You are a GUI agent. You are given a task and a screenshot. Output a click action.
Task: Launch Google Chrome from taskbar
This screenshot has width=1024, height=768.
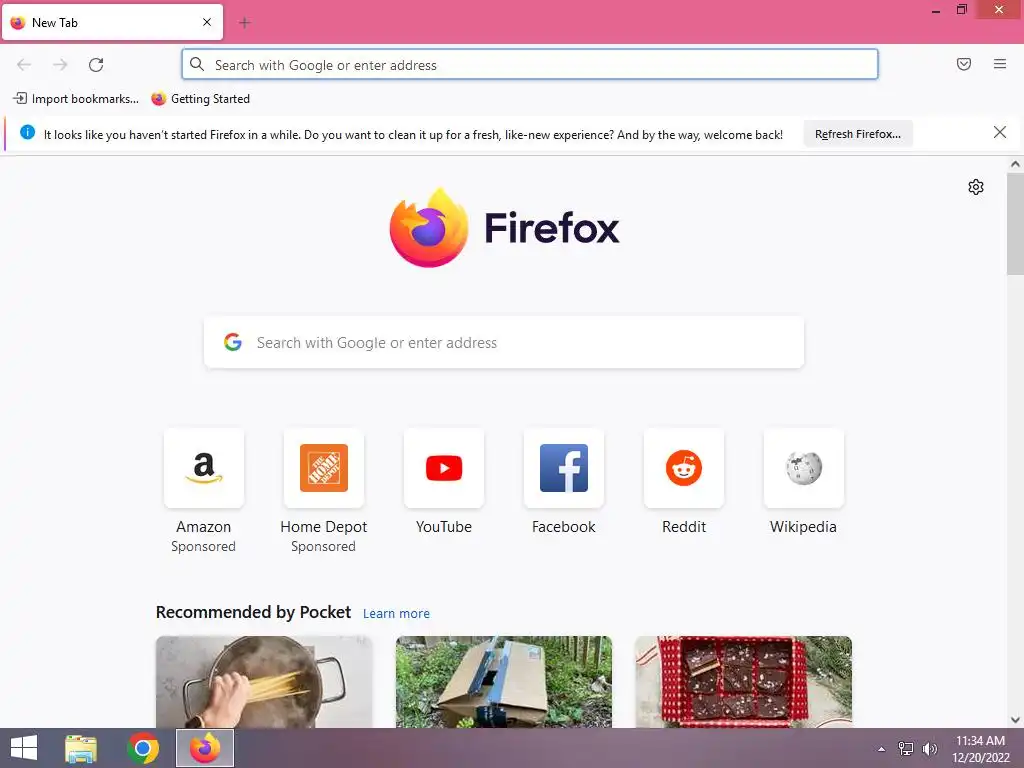pos(143,748)
